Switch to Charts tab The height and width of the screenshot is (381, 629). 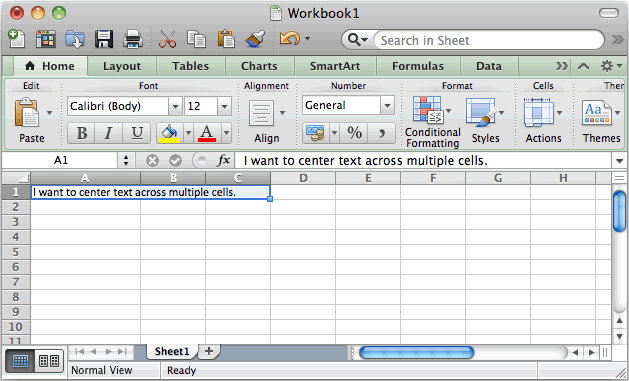[x=259, y=66]
